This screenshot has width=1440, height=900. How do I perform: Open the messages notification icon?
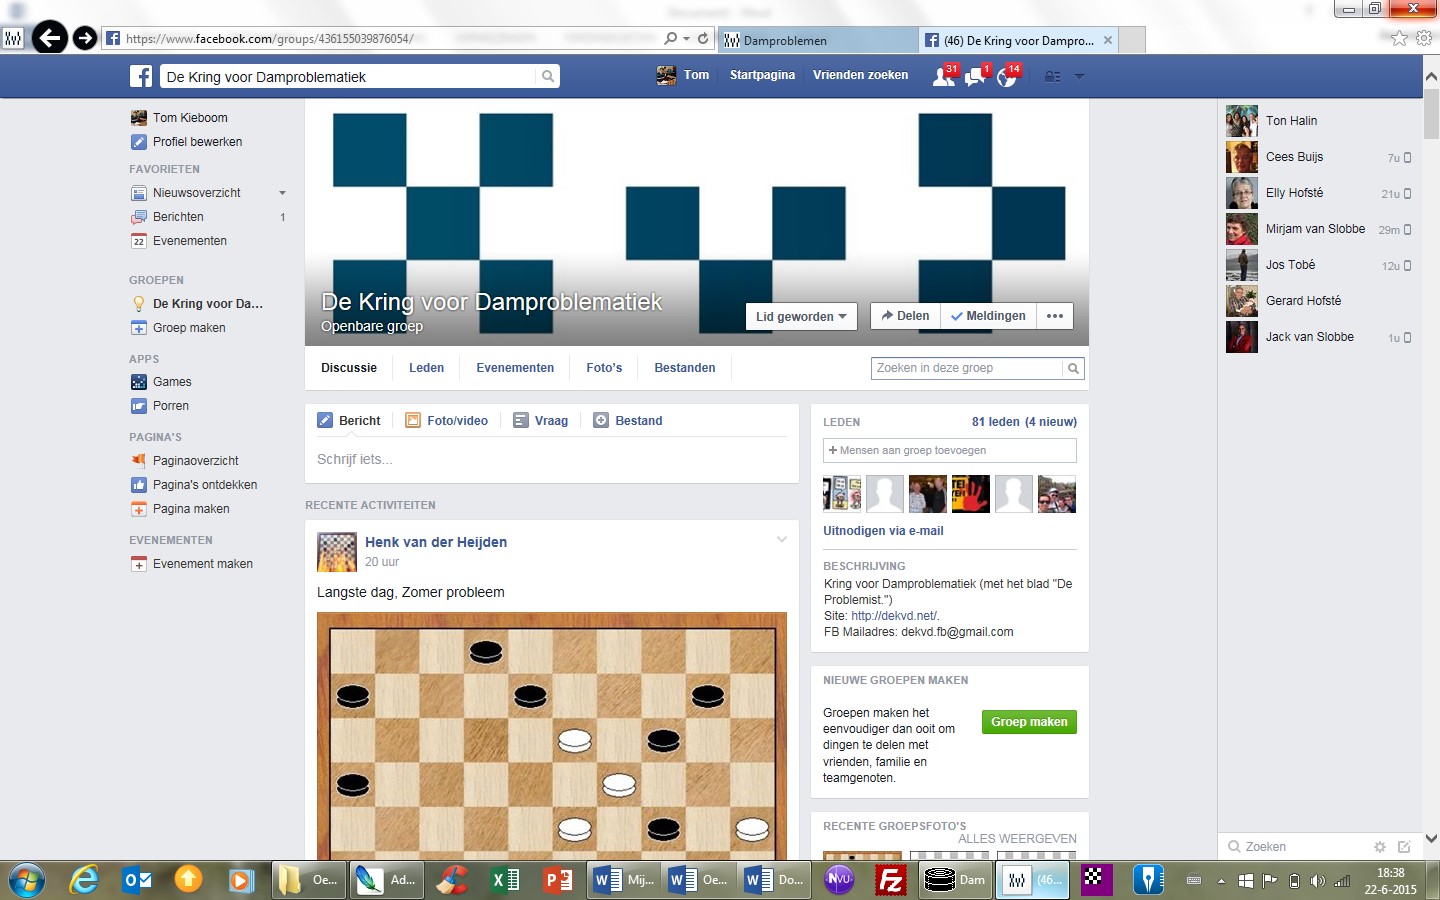(975, 77)
